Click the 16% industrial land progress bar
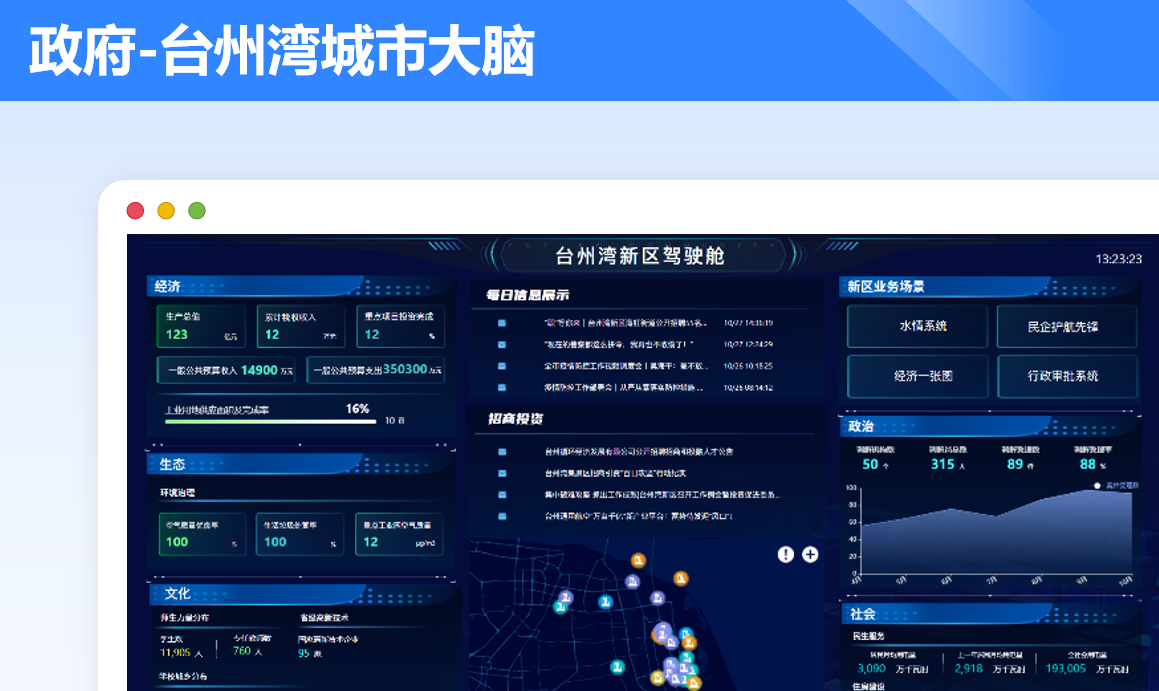 270,421
